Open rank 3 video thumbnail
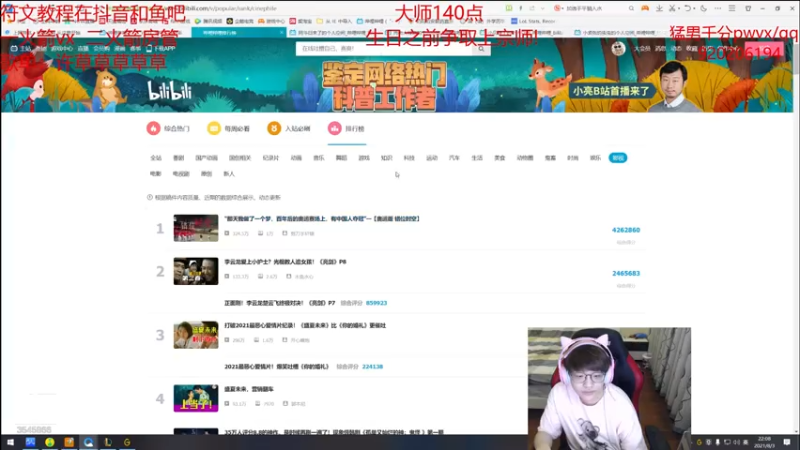Viewport: 800px width, 450px height. click(196, 335)
